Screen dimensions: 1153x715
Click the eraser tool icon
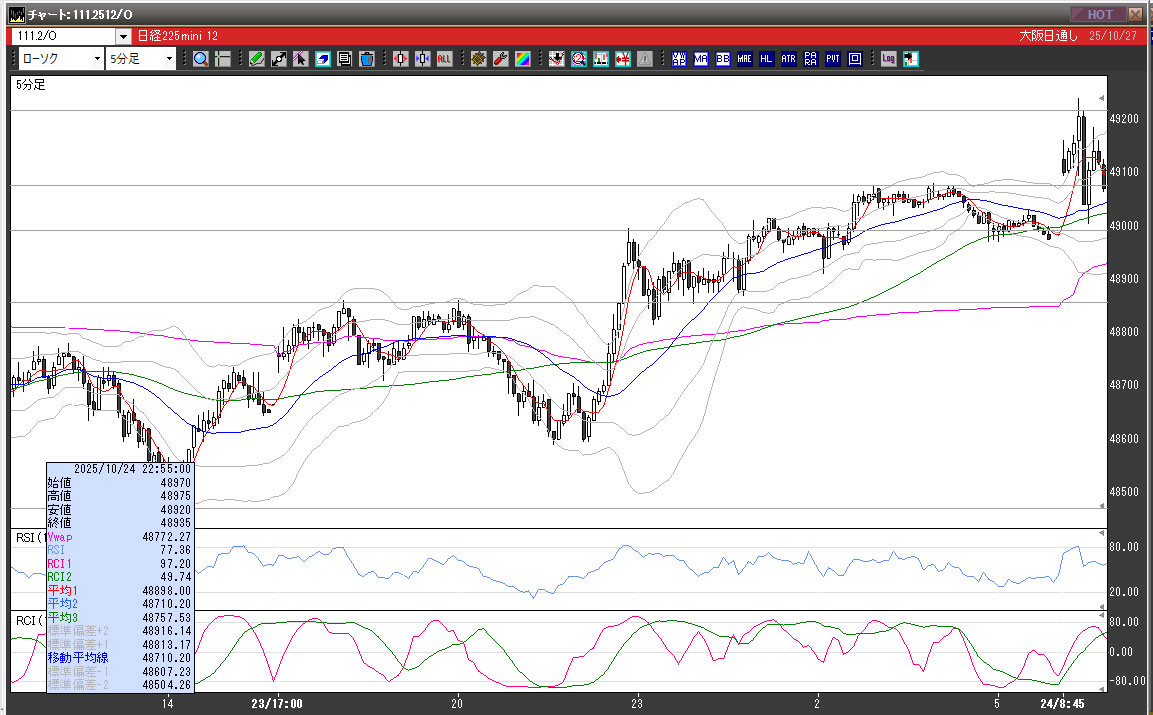coord(323,59)
